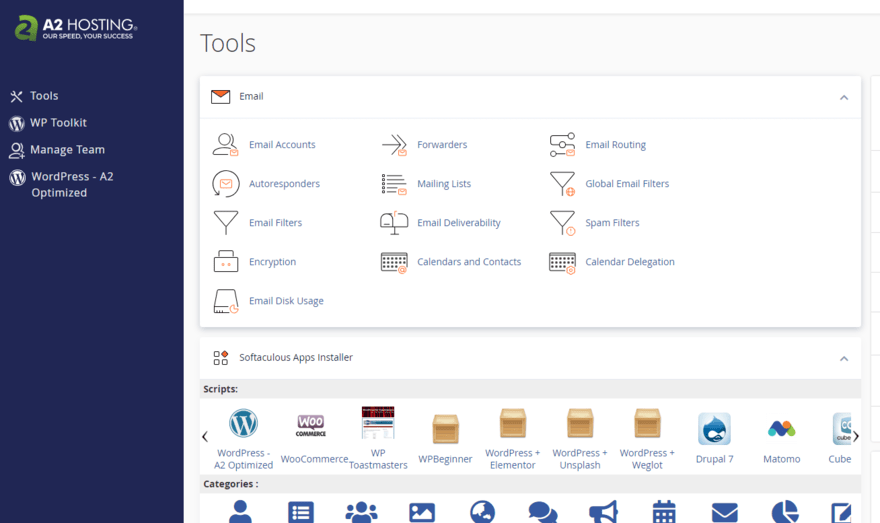Click the Email Disk Usage icon

[226, 301]
